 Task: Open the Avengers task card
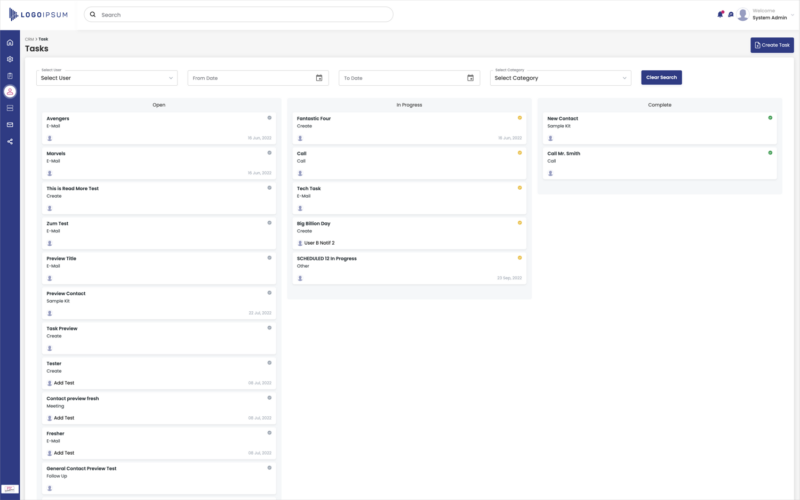150,128
